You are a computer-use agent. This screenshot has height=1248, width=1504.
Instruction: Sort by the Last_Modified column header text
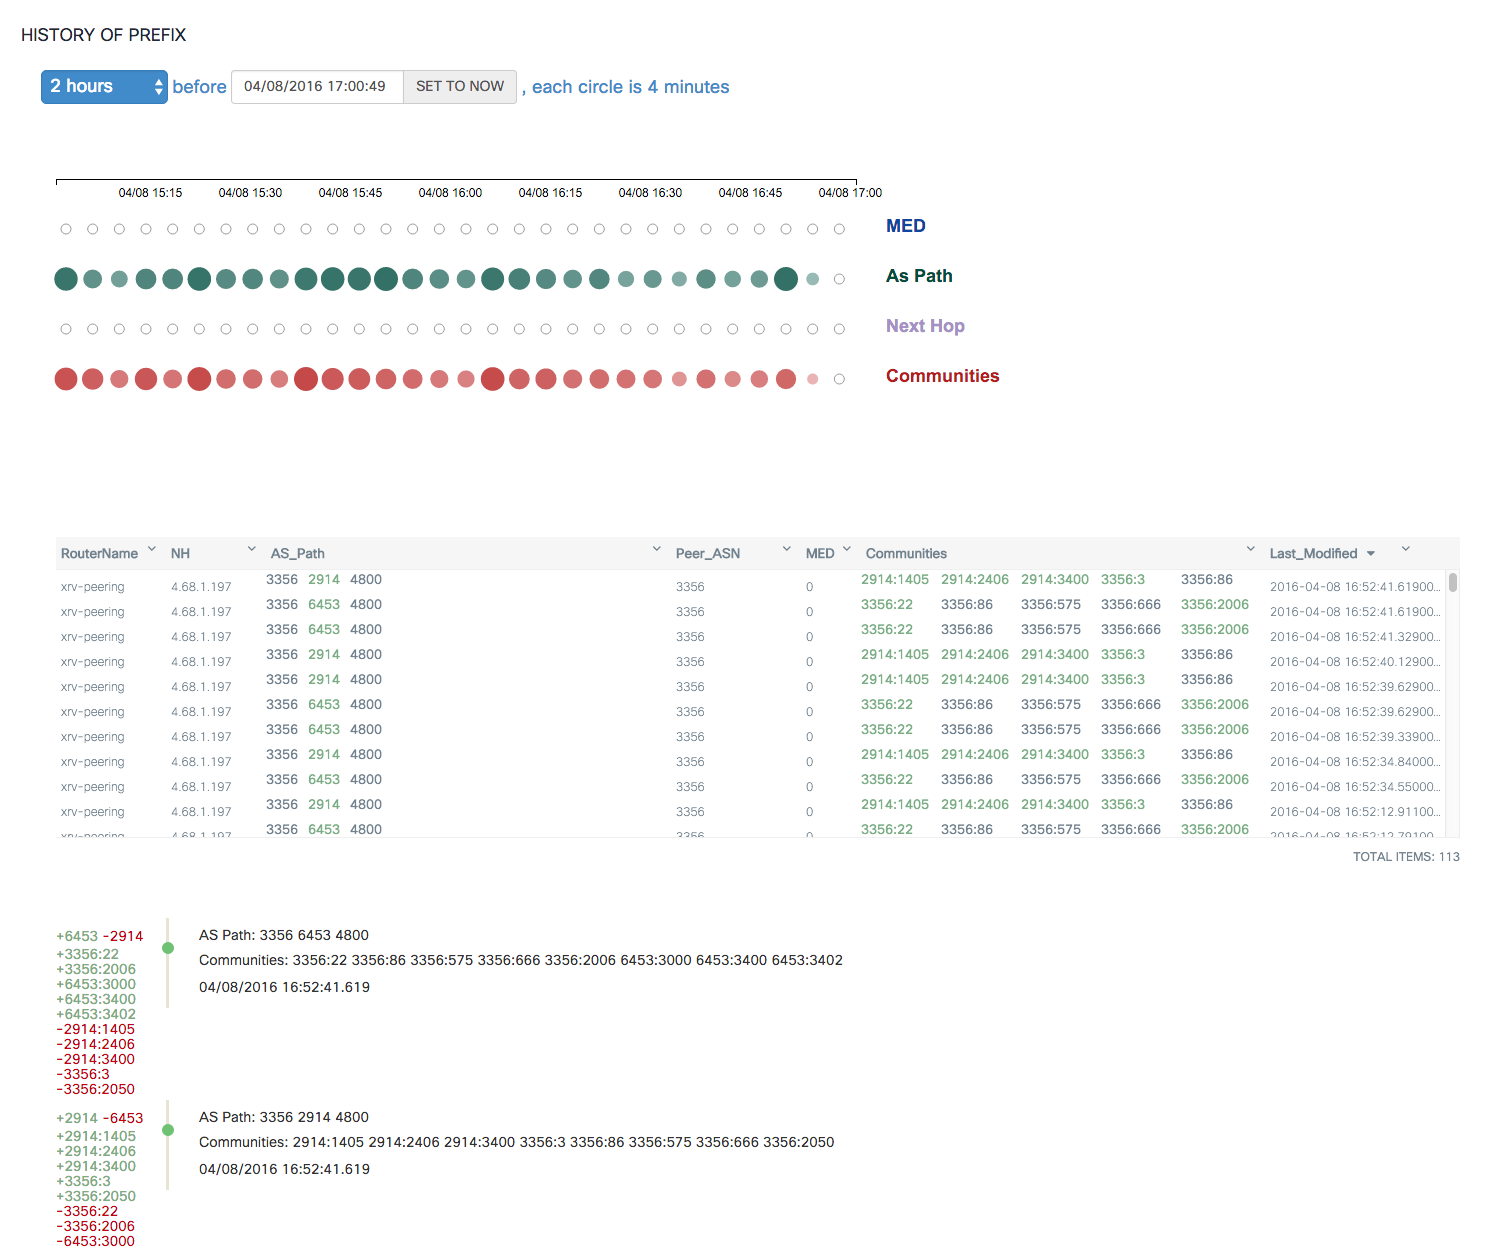[x=1313, y=554]
